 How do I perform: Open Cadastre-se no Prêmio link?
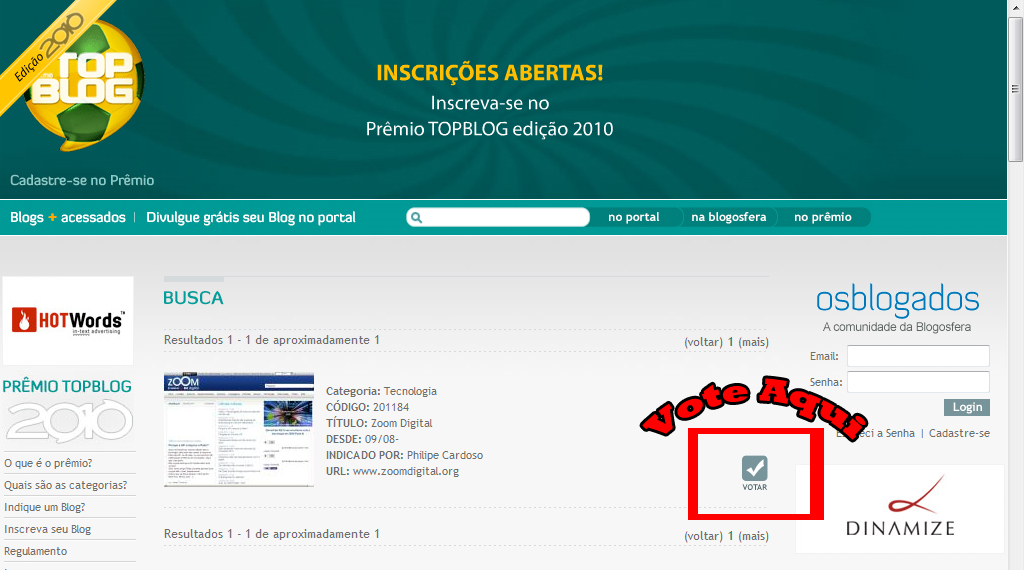click(x=82, y=180)
